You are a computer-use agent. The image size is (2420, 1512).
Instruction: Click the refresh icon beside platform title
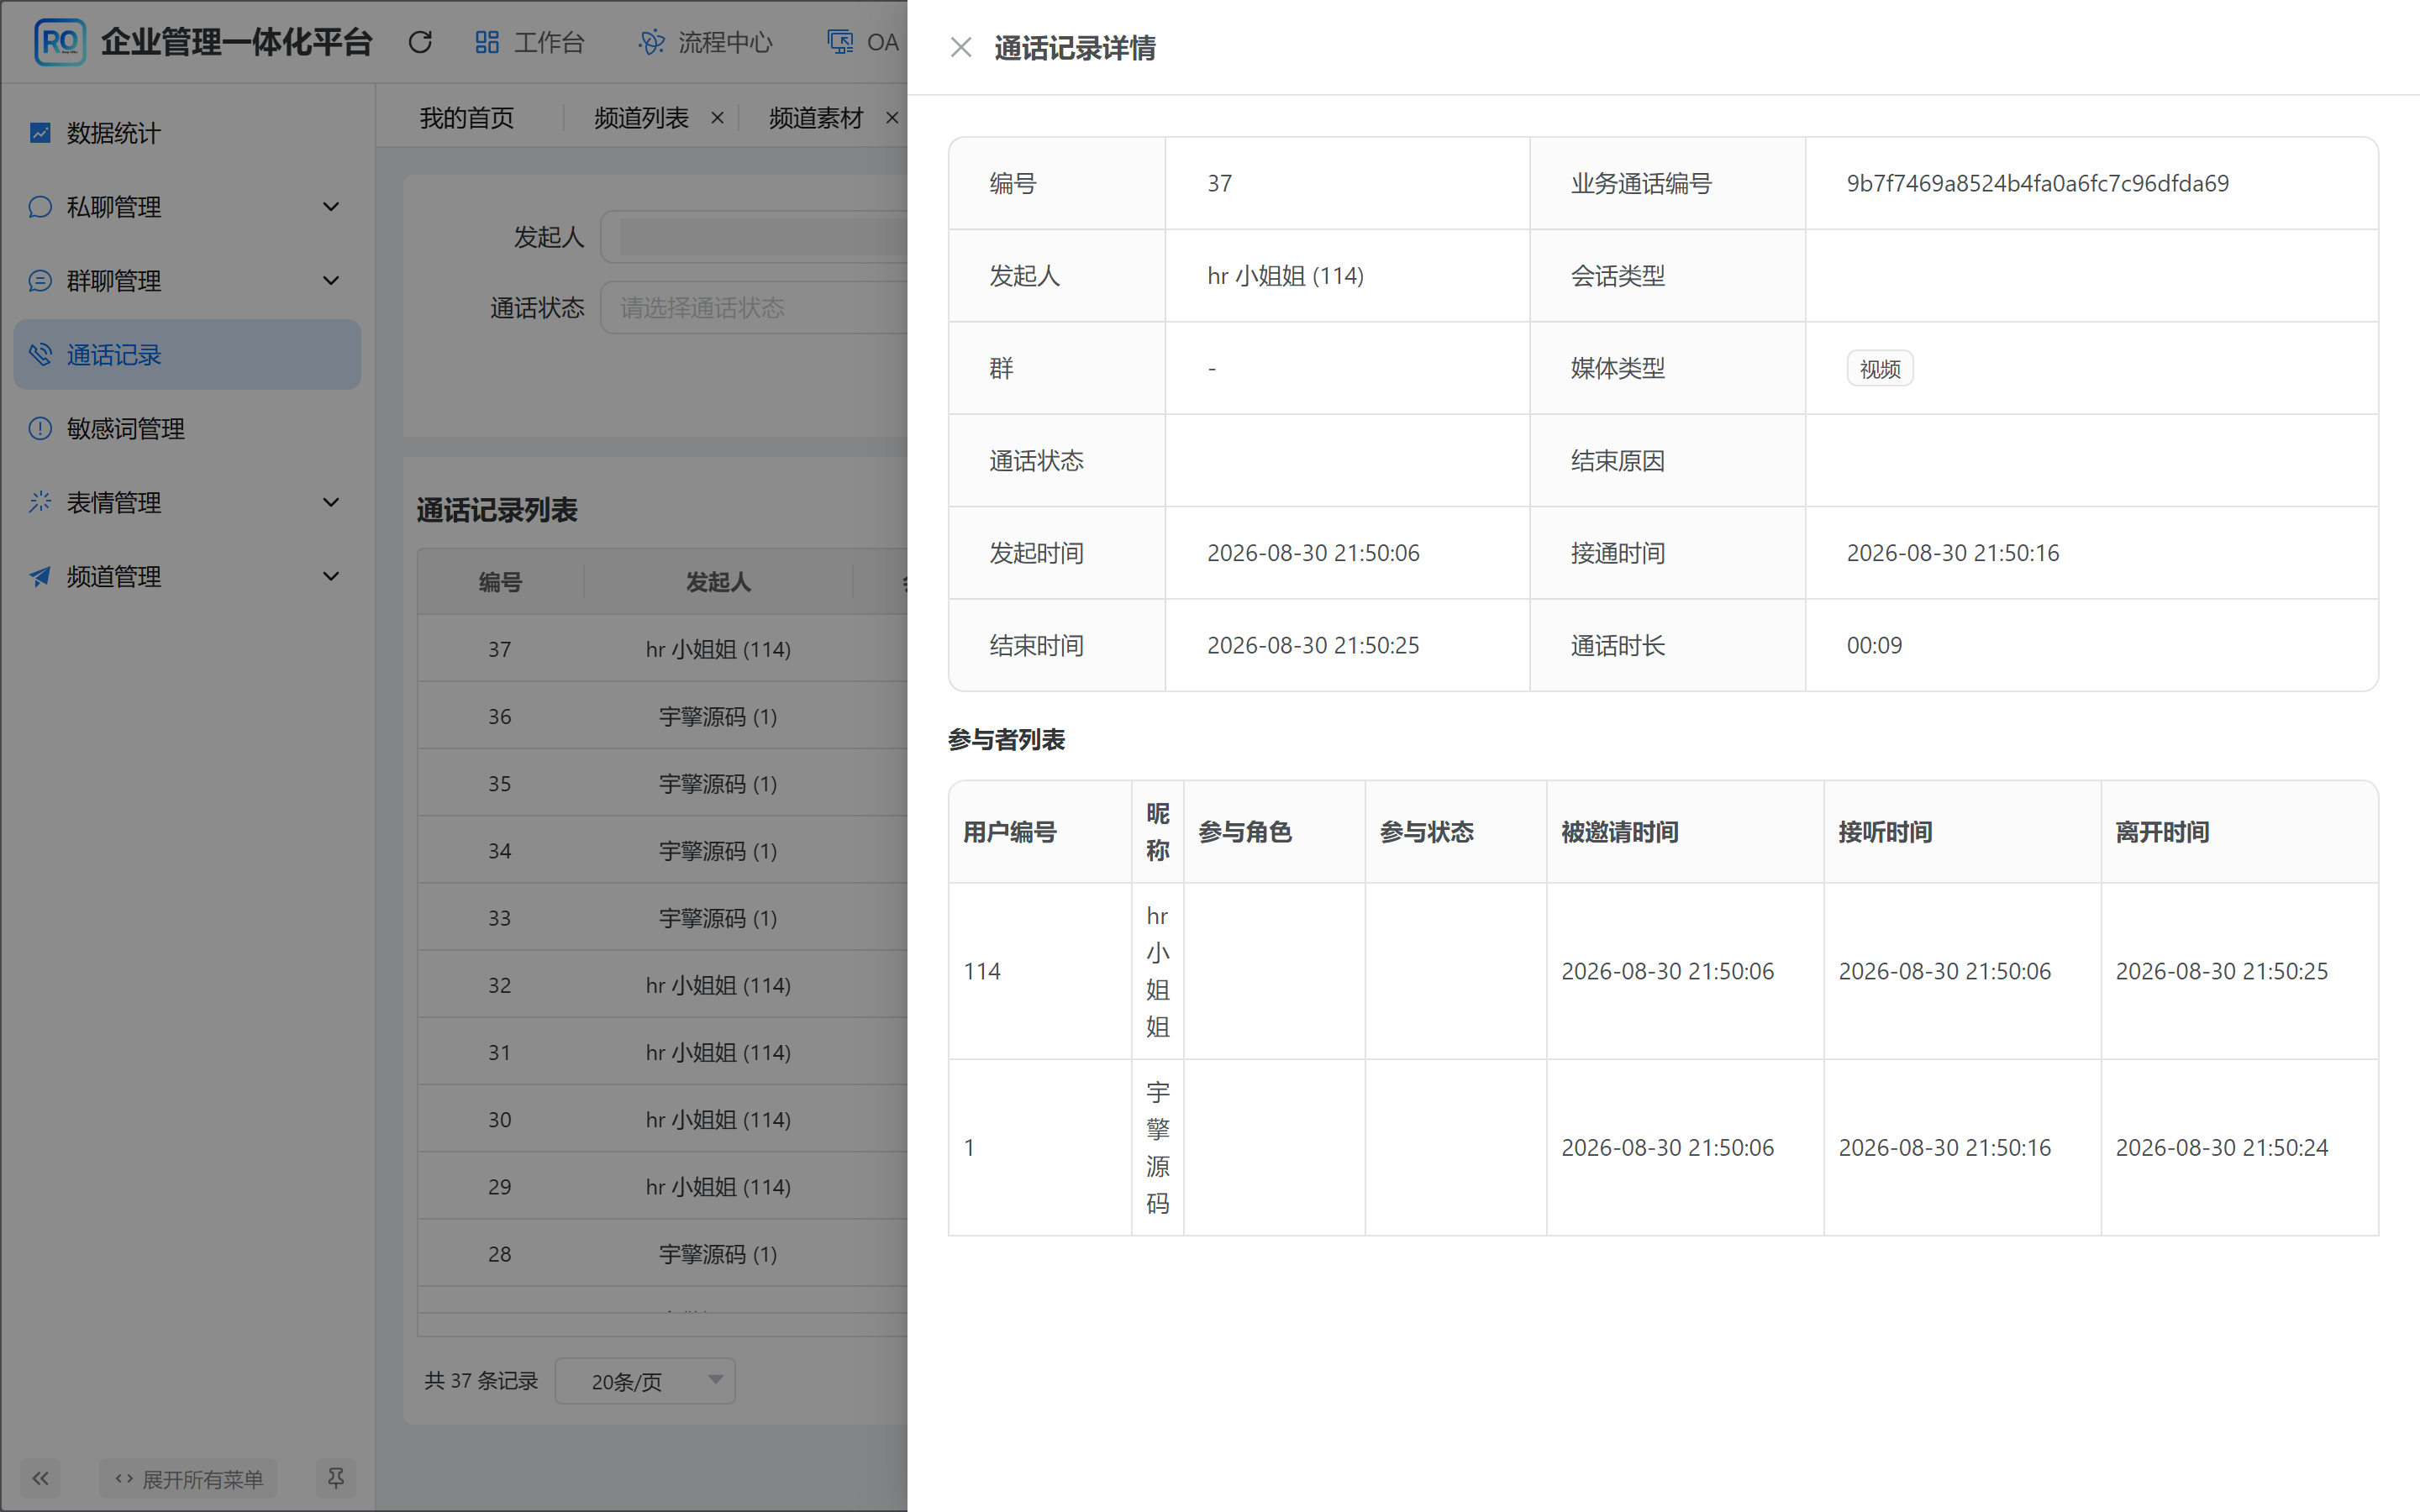(x=420, y=42)
